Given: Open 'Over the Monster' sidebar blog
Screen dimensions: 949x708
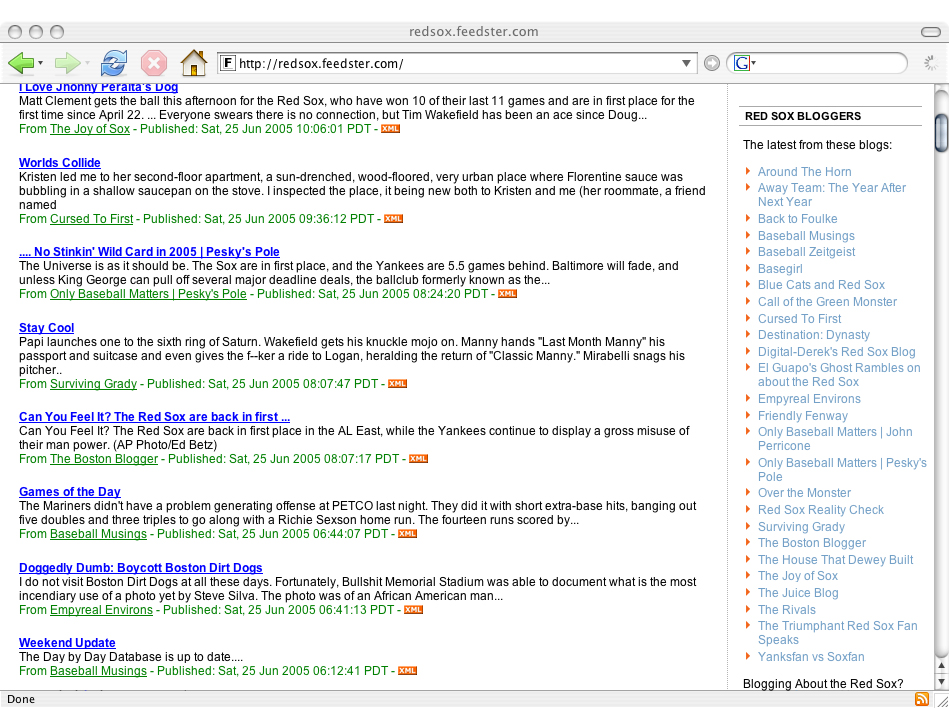Looking at the screenshot, I should point(804,493).
